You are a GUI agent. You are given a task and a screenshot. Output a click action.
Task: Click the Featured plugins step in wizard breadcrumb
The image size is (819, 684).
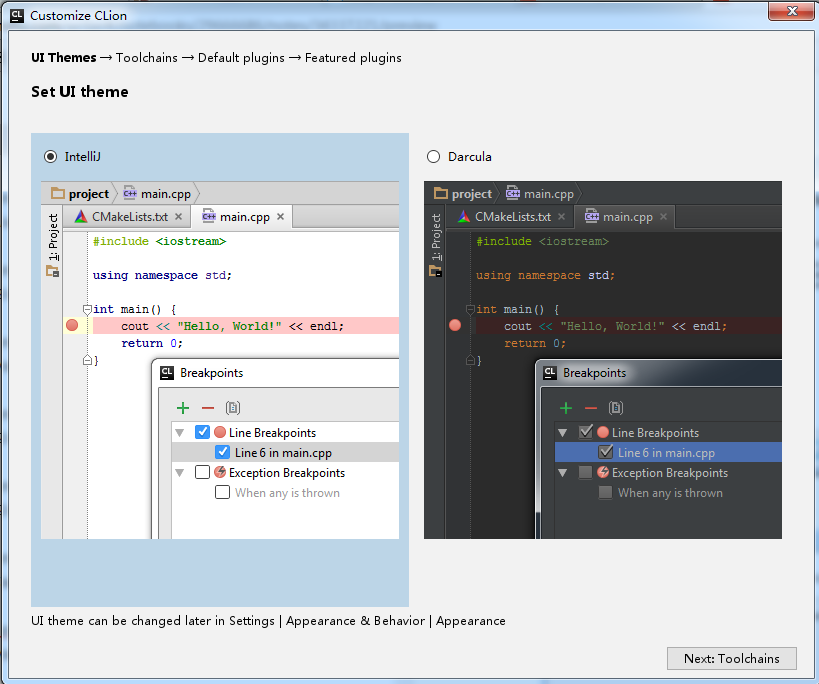coord(353,57)
